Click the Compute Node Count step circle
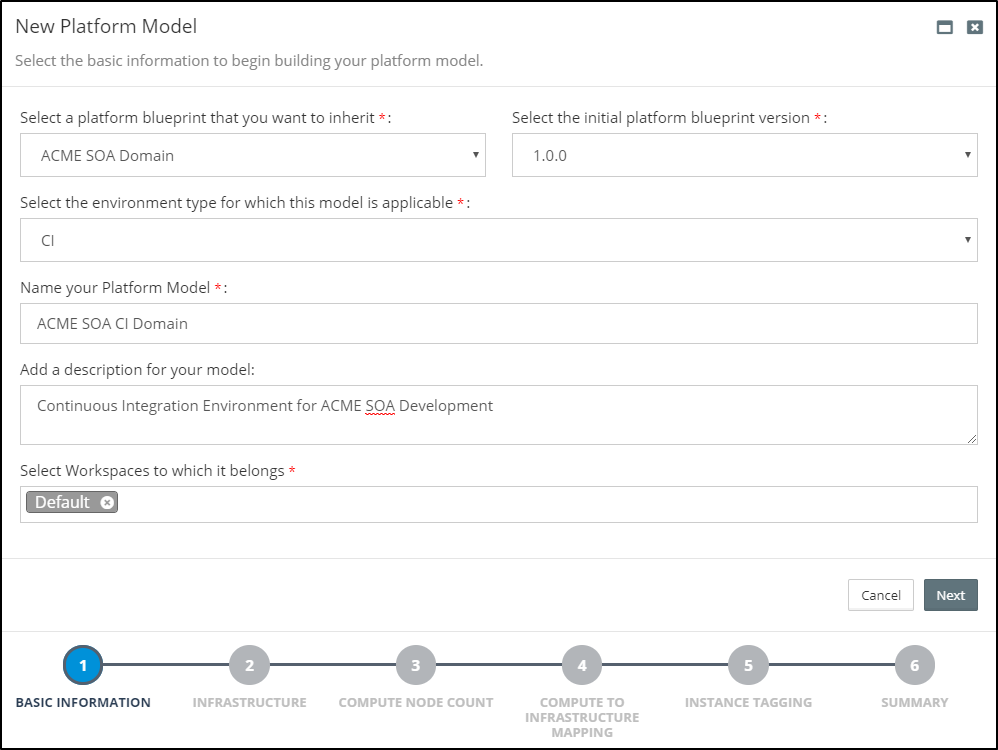 coord(415,664)
